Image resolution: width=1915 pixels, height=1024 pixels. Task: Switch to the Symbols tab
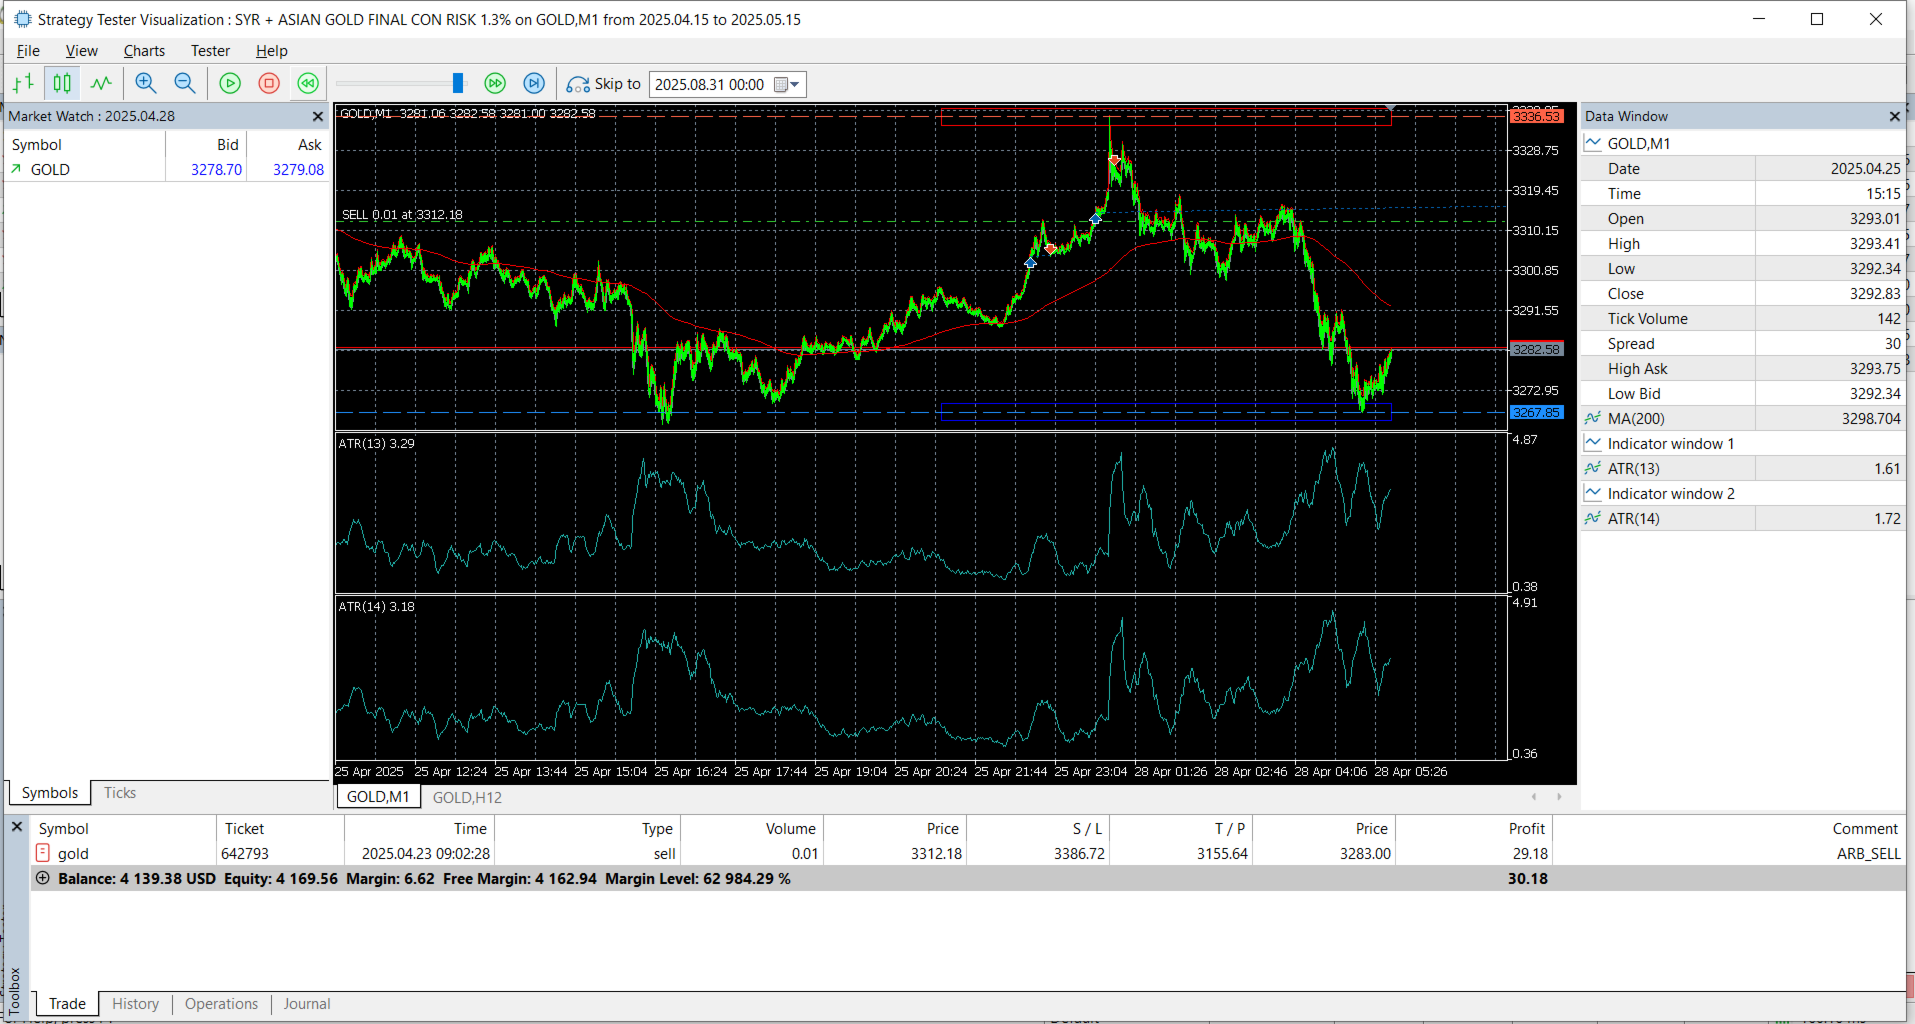(x=50, y=793)
